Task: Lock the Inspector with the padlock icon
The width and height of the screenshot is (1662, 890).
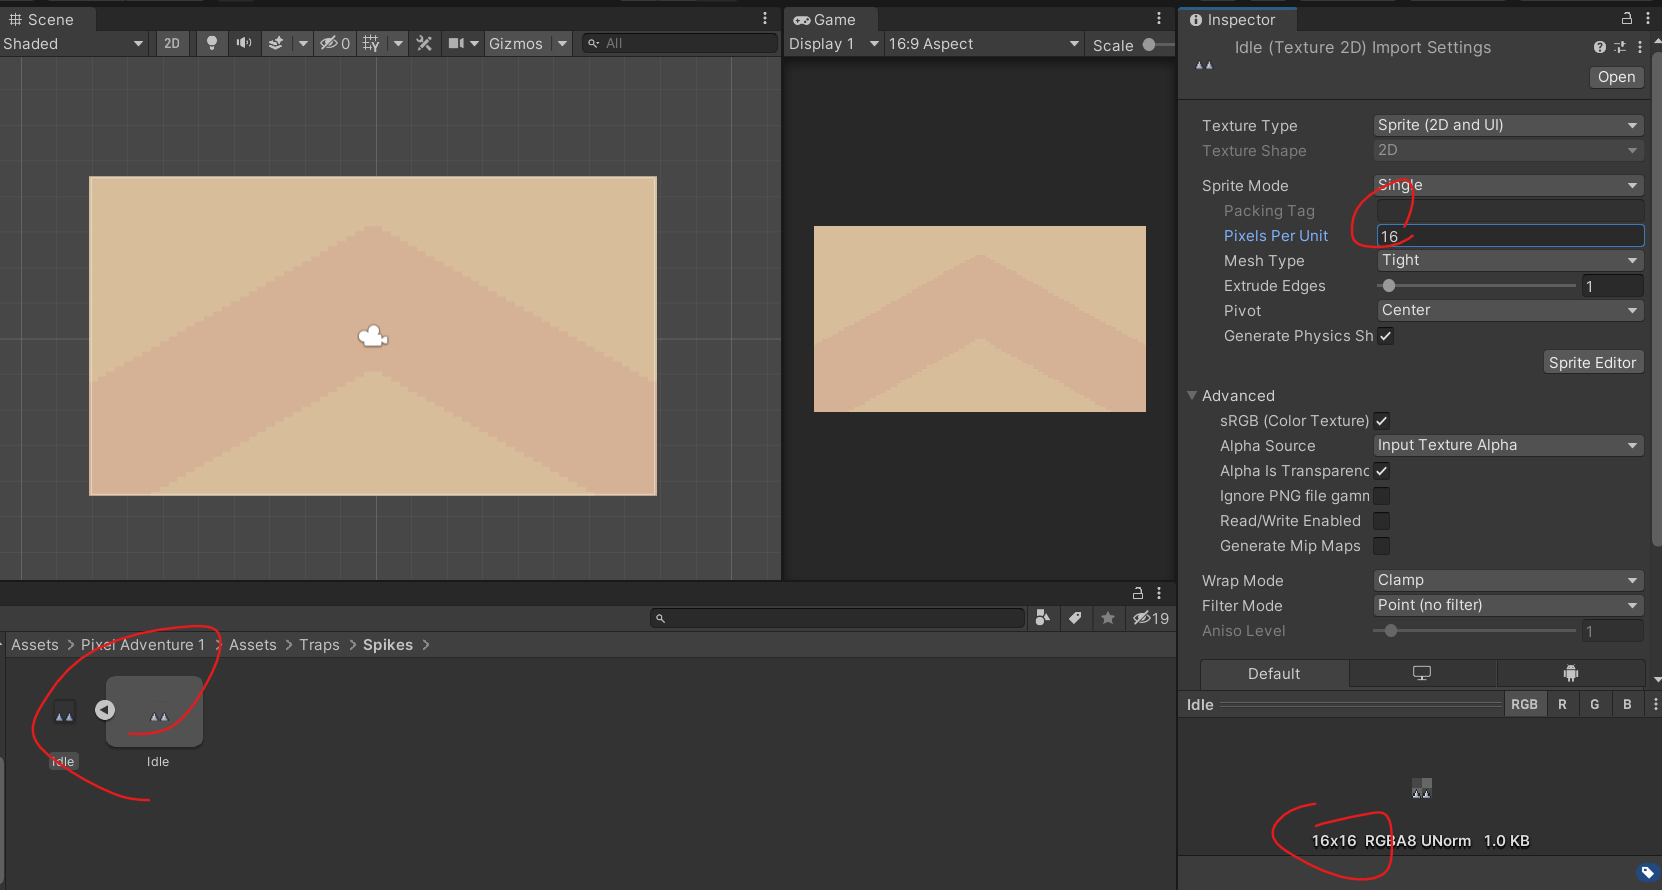Action: click(x=1627, y=19)
